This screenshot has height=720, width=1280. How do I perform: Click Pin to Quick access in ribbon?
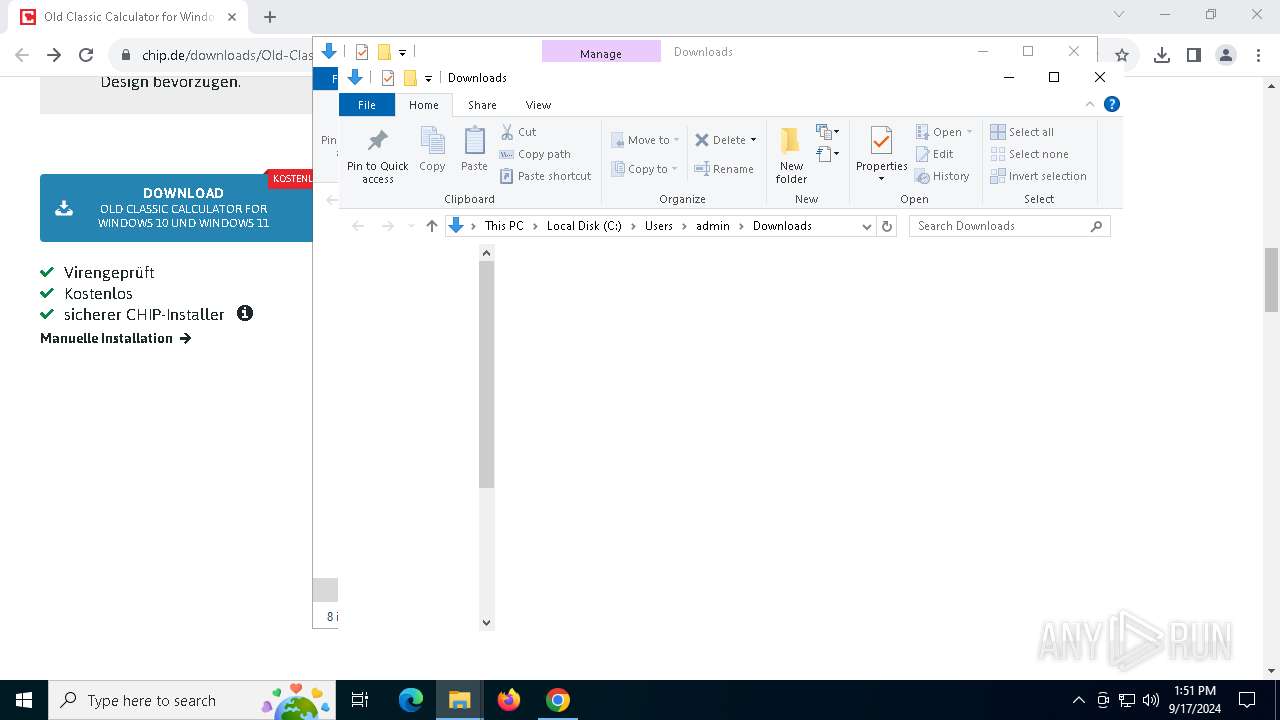378,155
